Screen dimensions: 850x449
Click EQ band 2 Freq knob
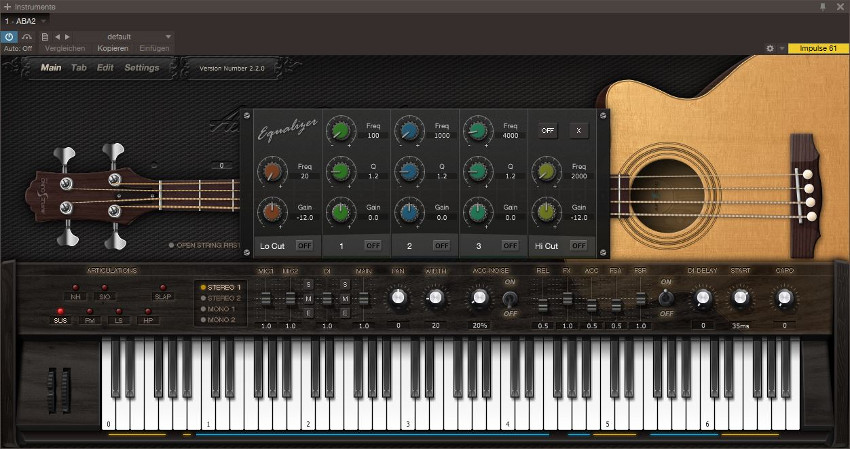[x=409, y=131]
